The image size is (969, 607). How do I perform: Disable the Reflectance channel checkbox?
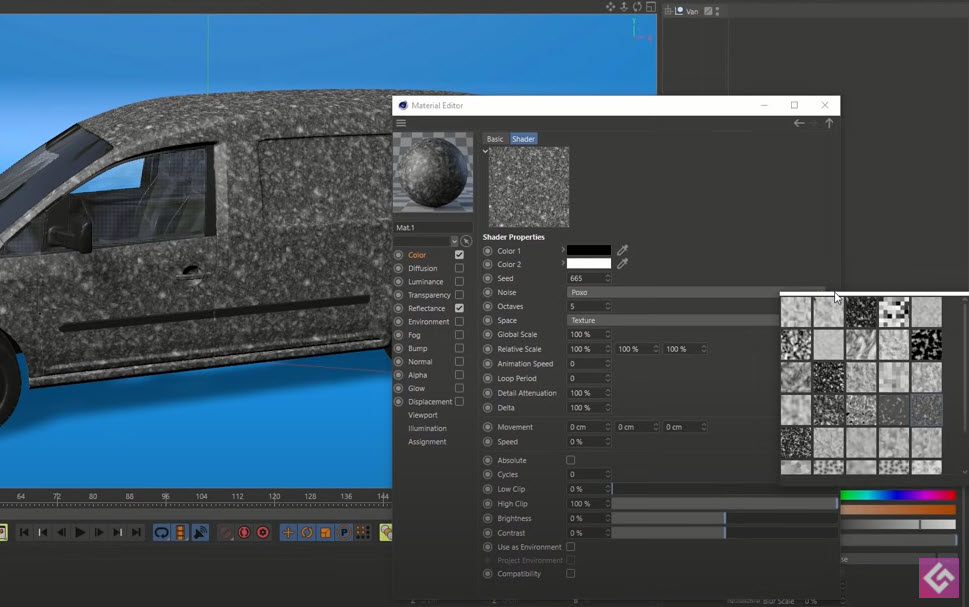pyautogui.click(x=458, y=308)
